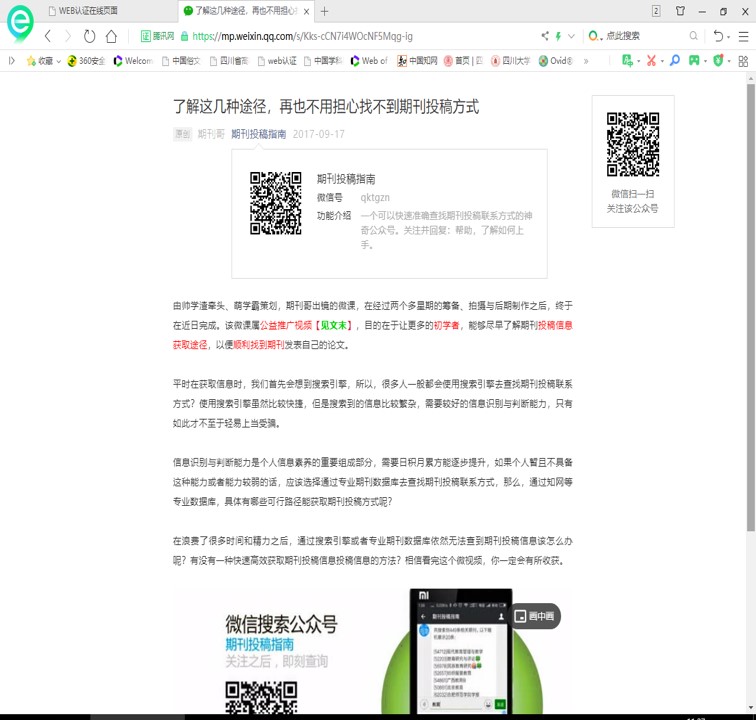Viewport: 756px width, 720px height.
Task: Click the 期刊哥 author name
Action: pyautogui.click(x=211, y=134)
